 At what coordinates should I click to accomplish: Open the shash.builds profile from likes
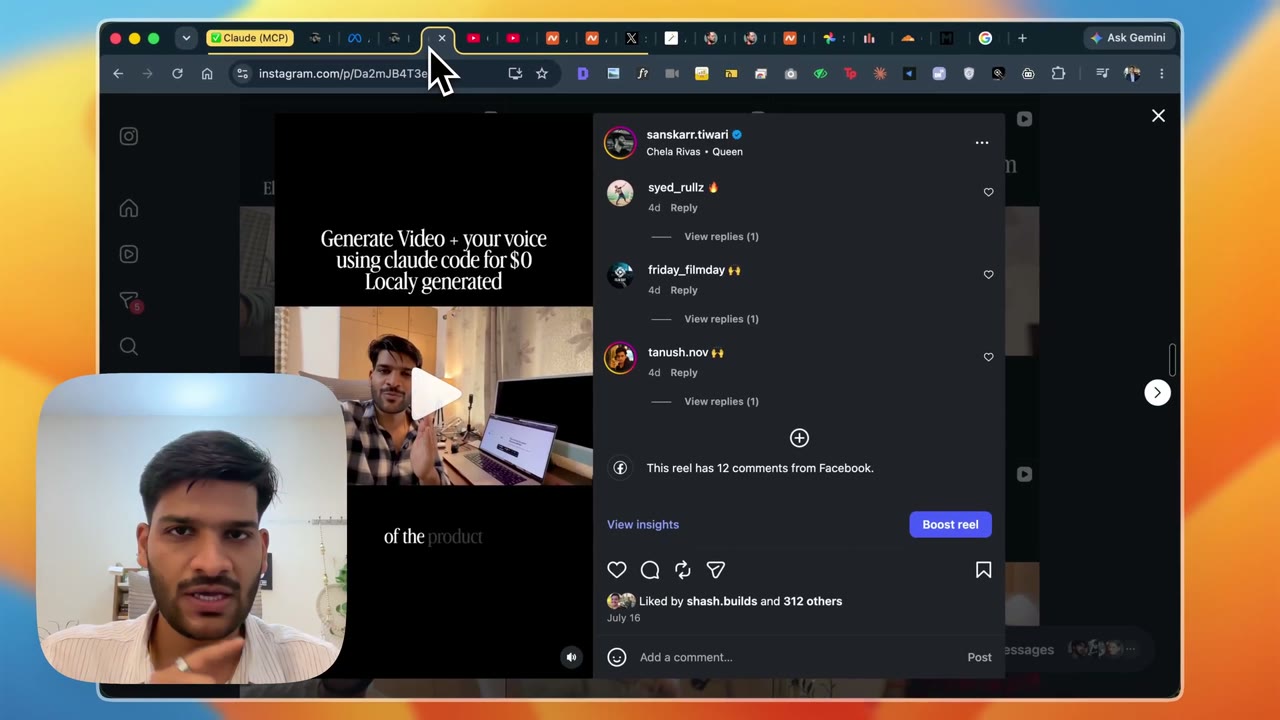722,601
